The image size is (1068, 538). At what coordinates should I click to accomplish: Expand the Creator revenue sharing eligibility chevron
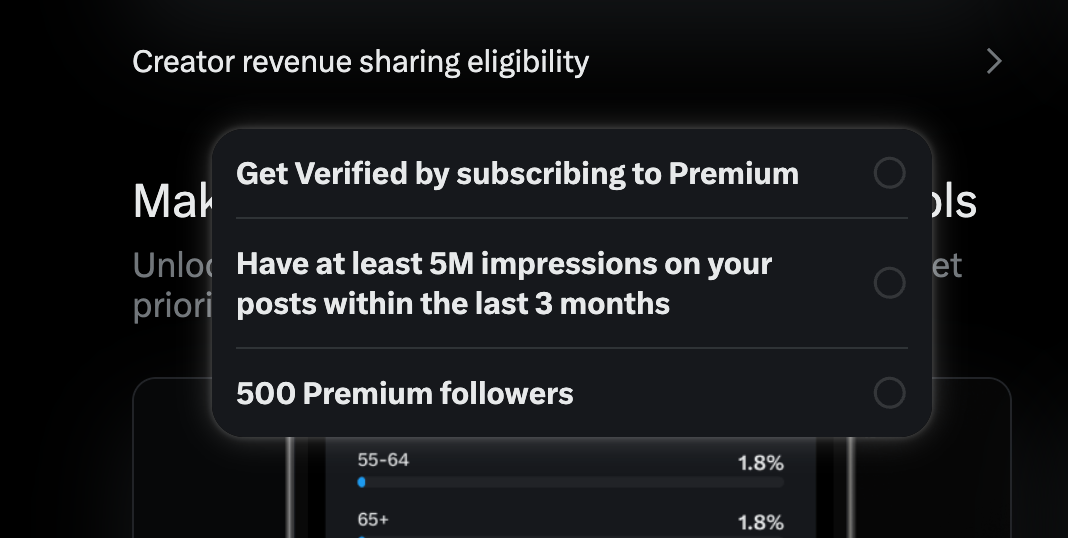tap(993, 62)
